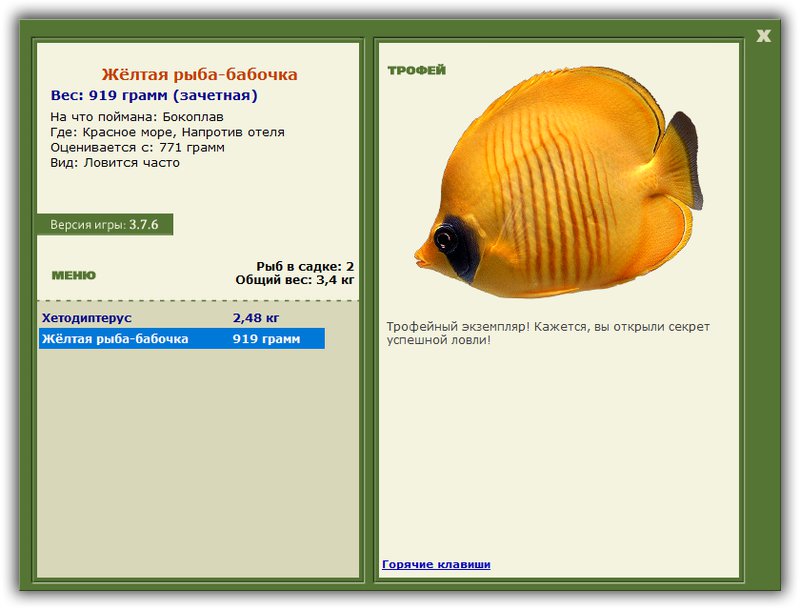Click the Вид: Ловится часто line
800x610 pixels.
115,163
